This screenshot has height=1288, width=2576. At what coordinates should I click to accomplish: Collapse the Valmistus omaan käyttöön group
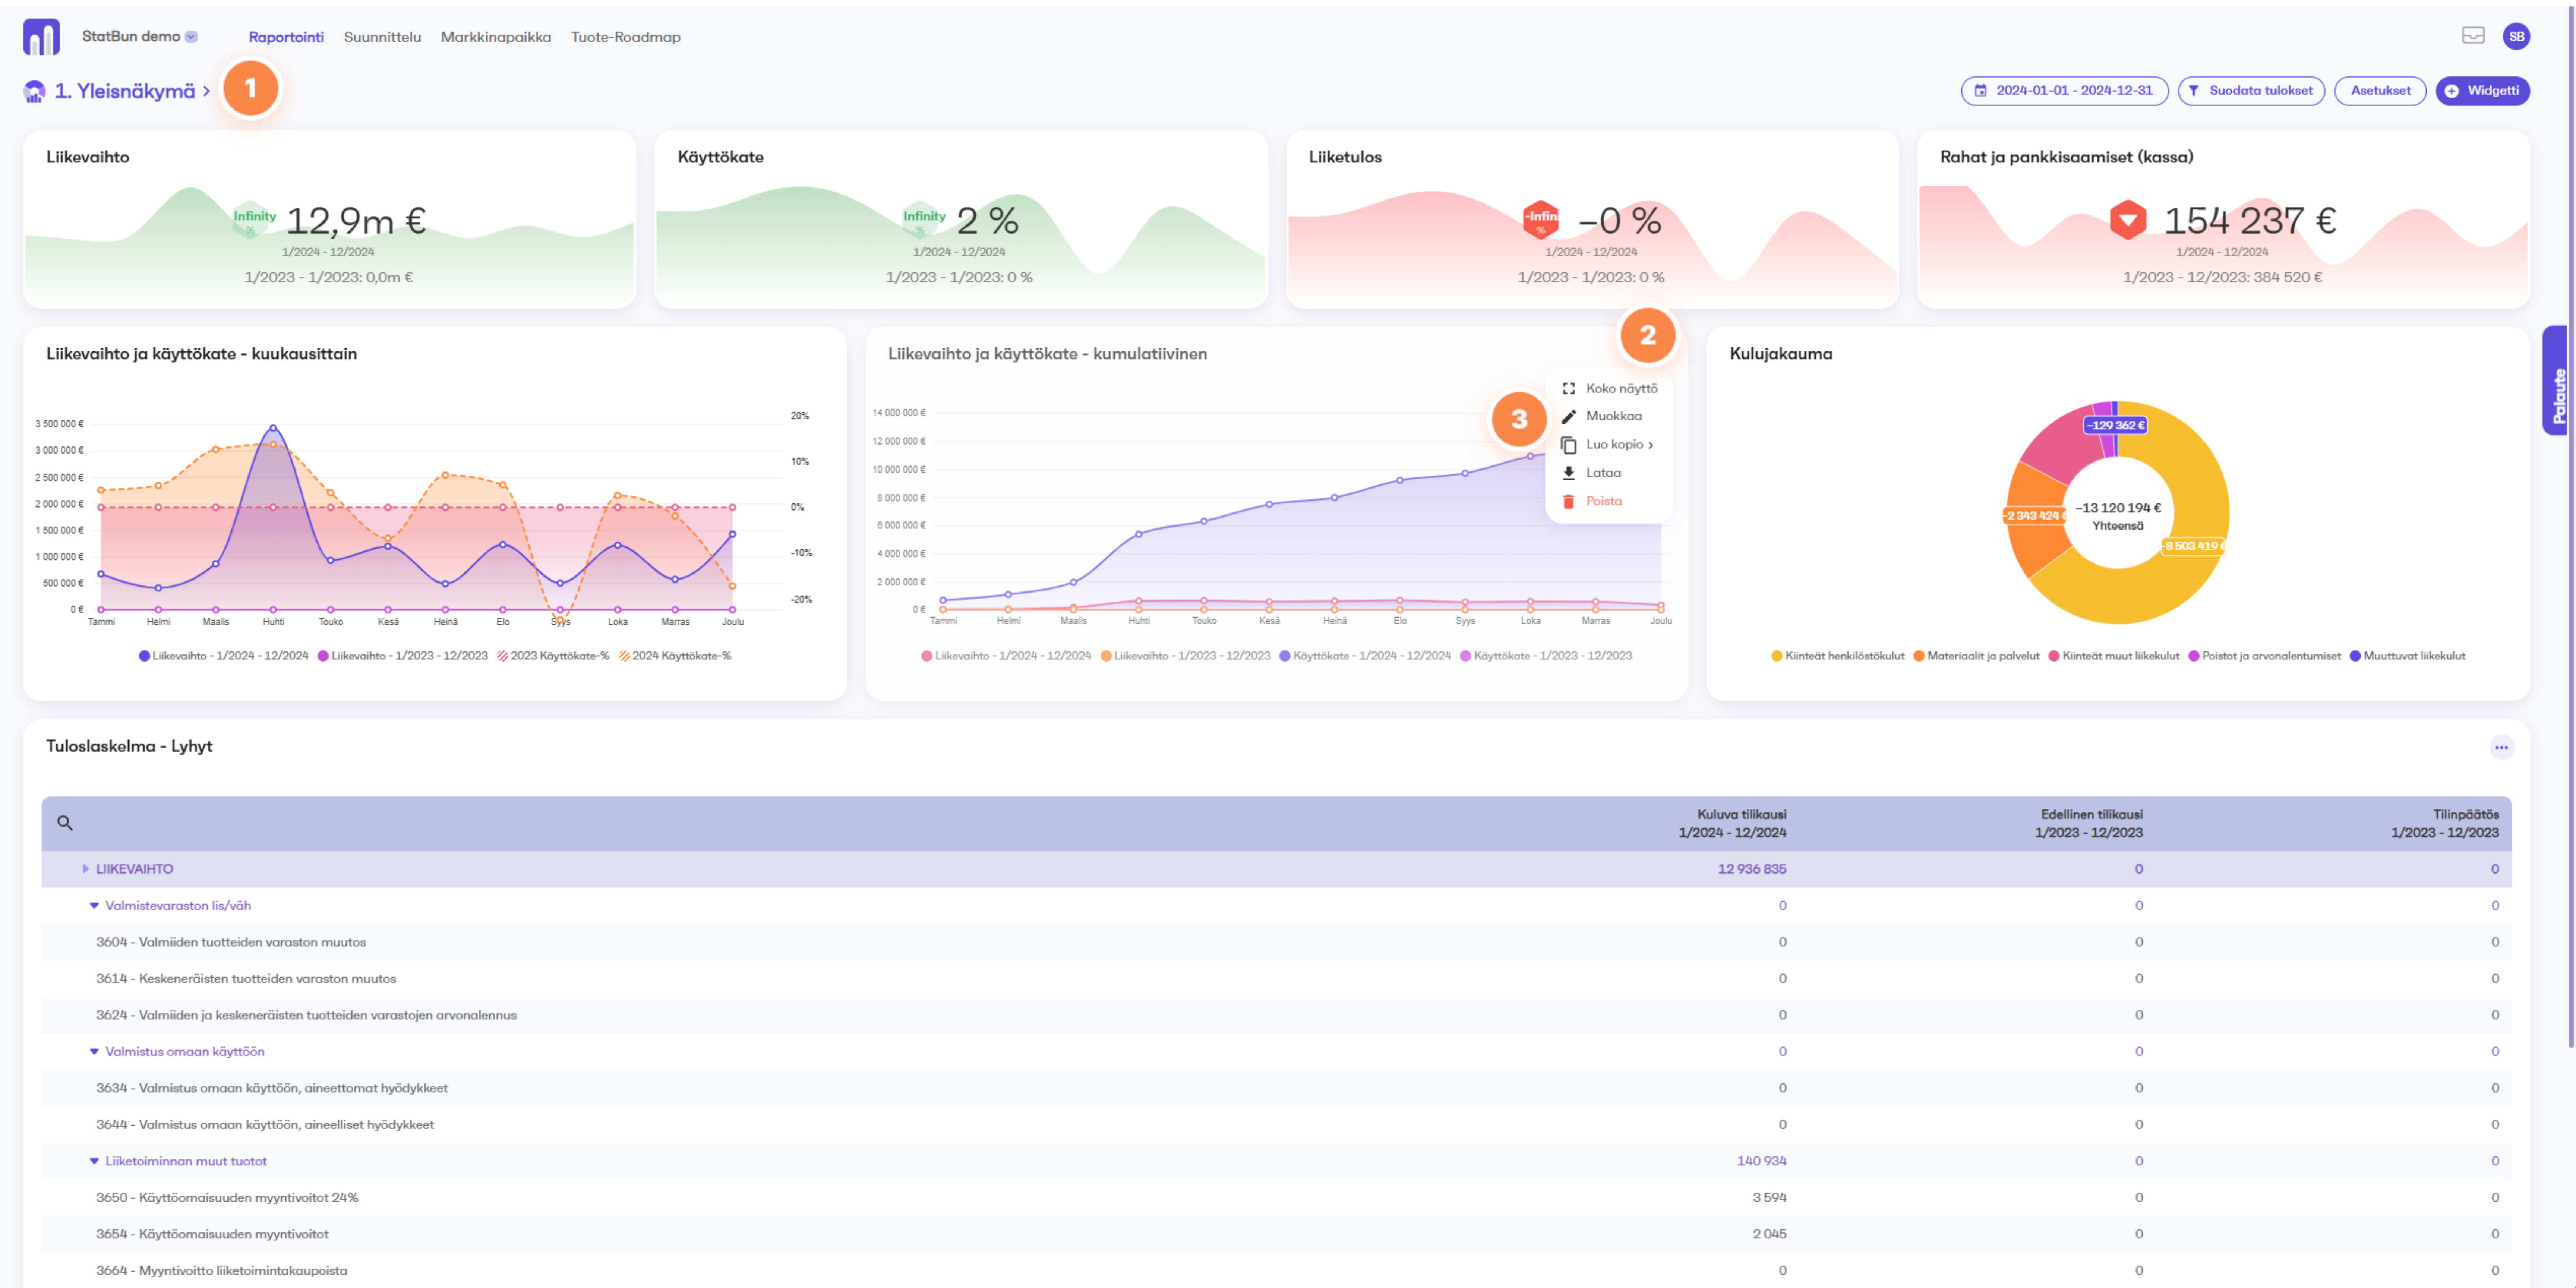tap(94, 1052)
